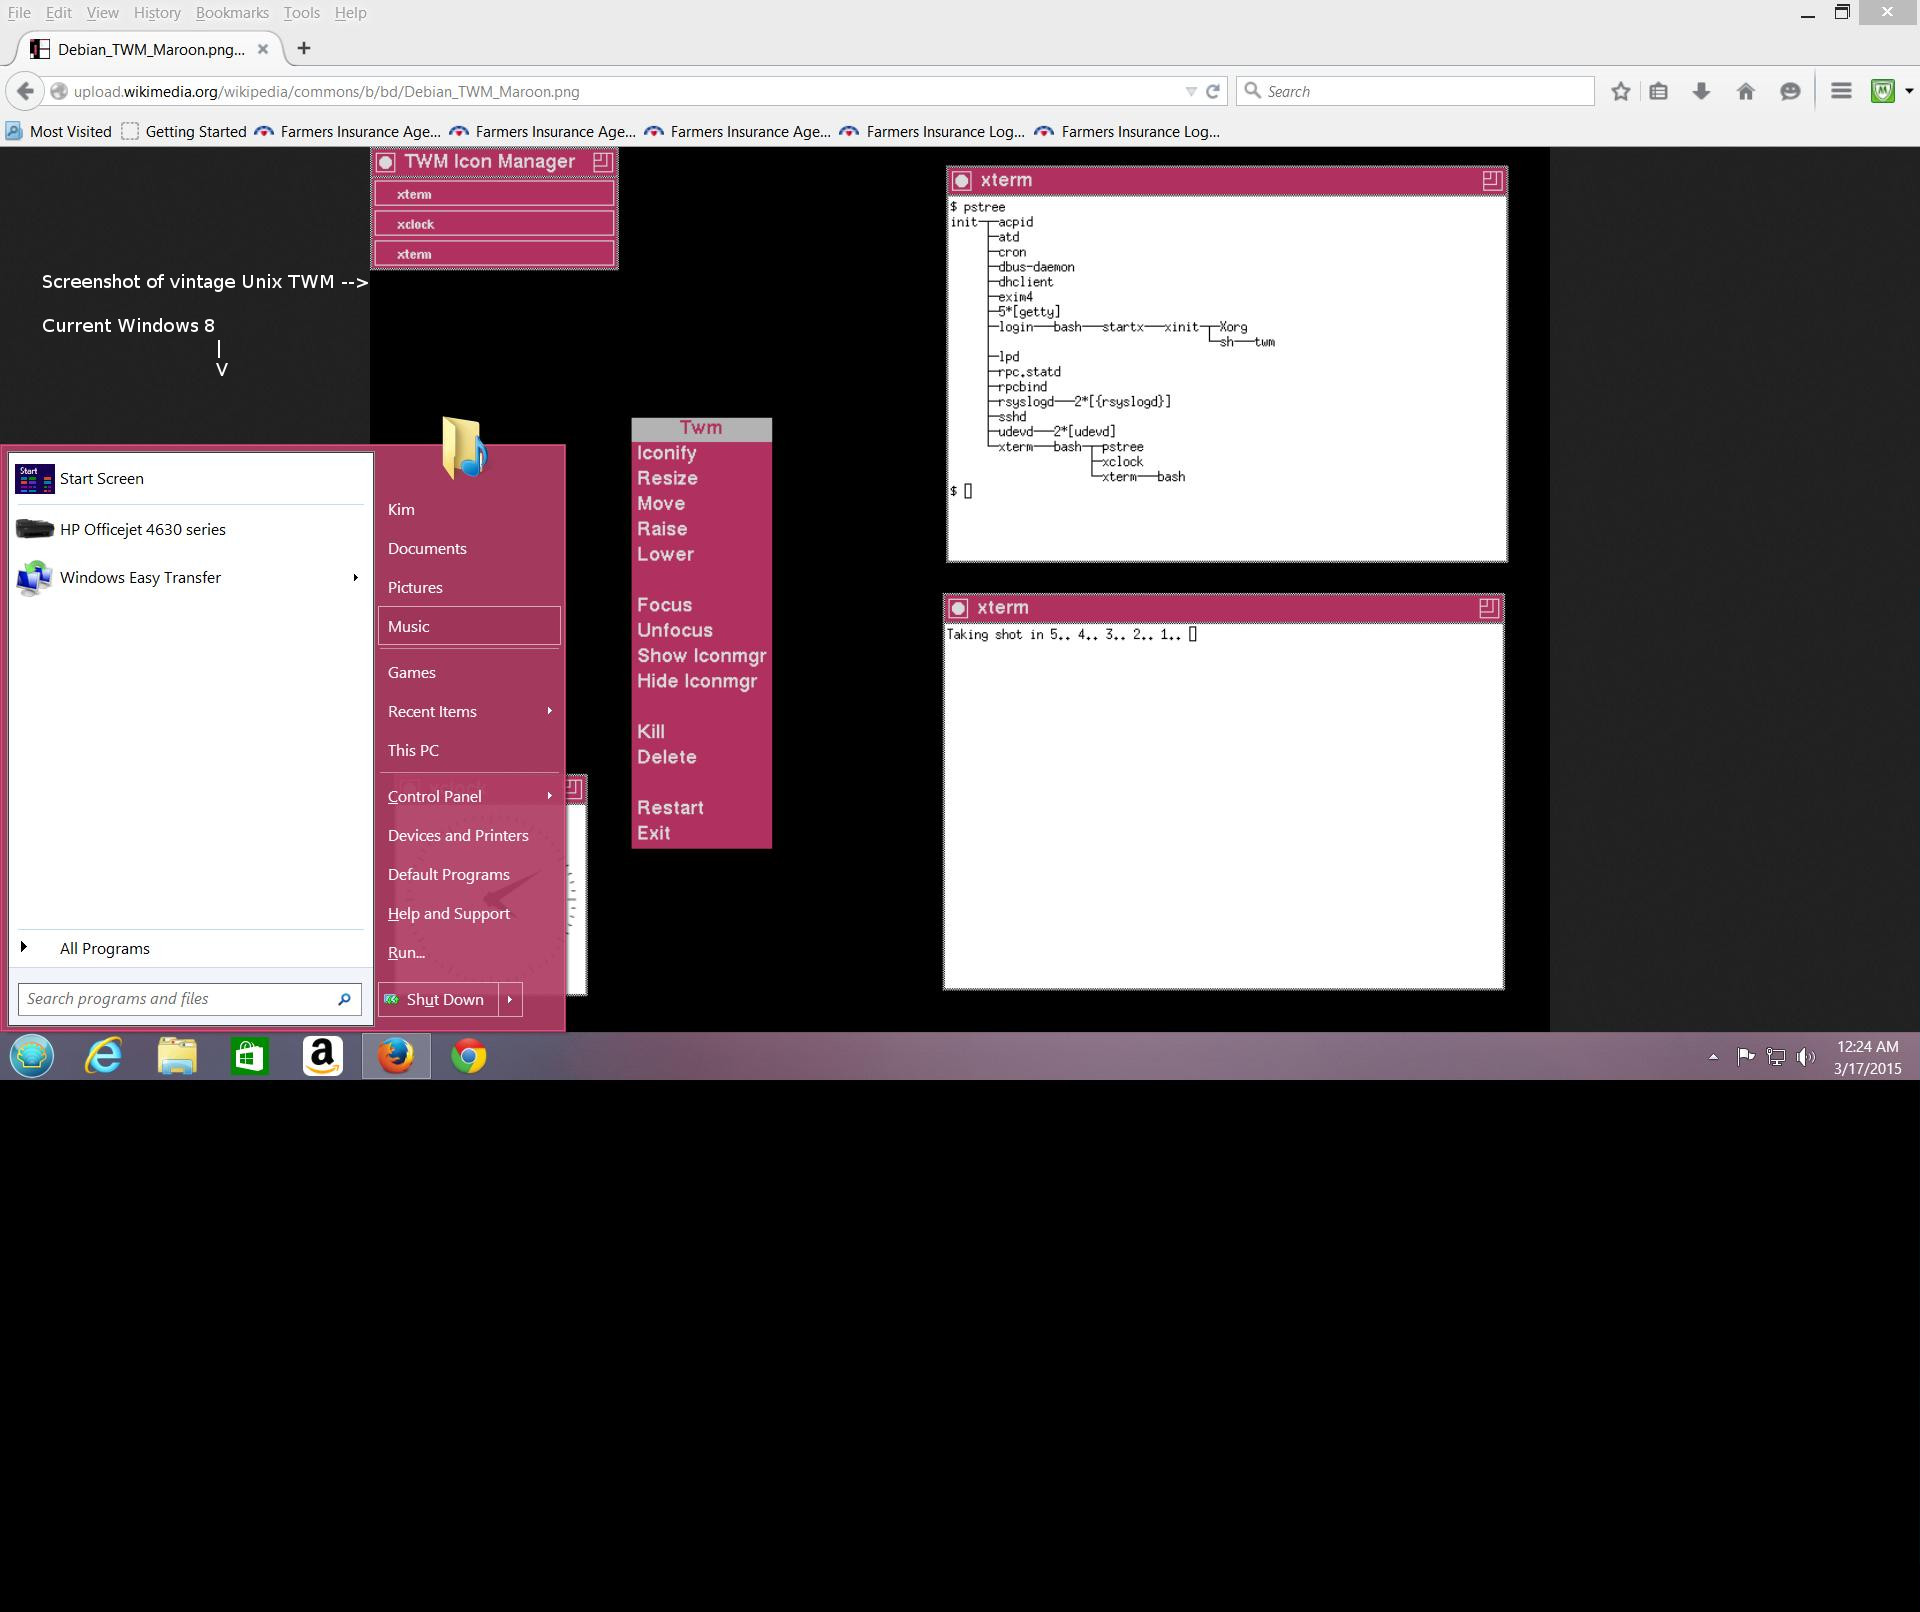Image resolution: width=1920 pixels, height=1612 pixels.
Task: Click the volume speaker tray icon
Action: (1806, 1056)
